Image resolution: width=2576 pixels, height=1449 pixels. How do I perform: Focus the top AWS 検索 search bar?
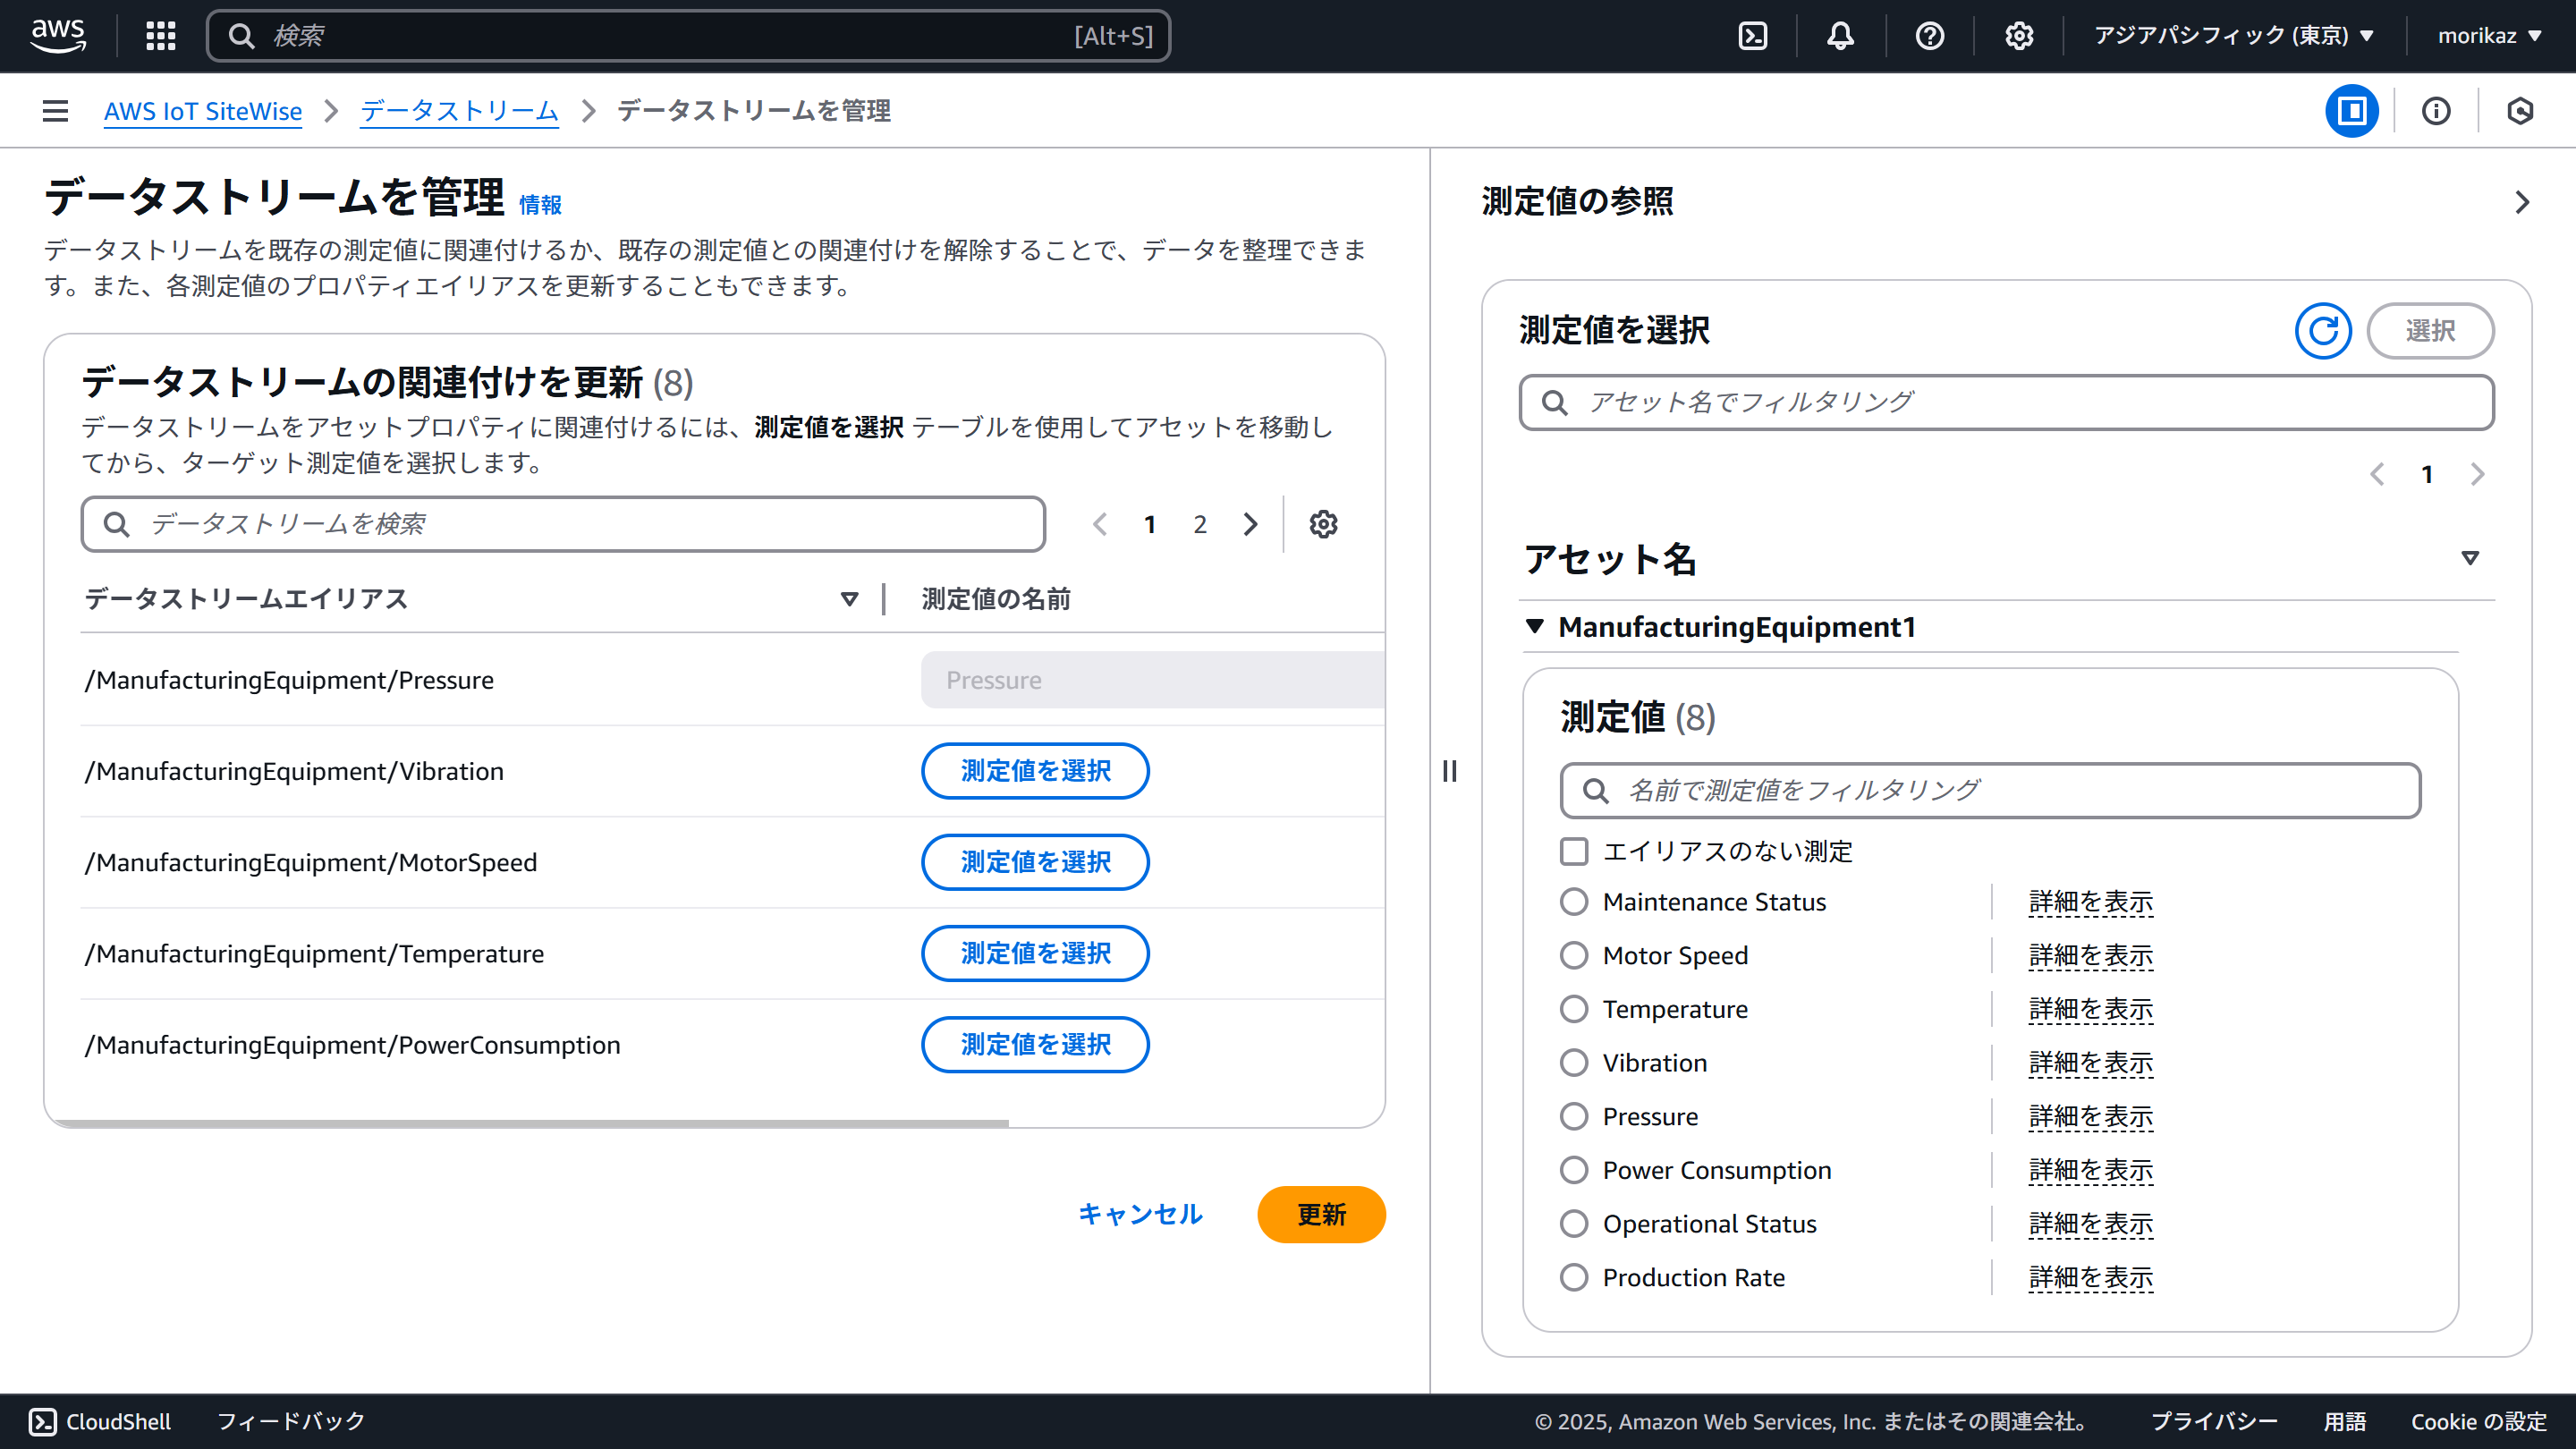coord(688,36)
